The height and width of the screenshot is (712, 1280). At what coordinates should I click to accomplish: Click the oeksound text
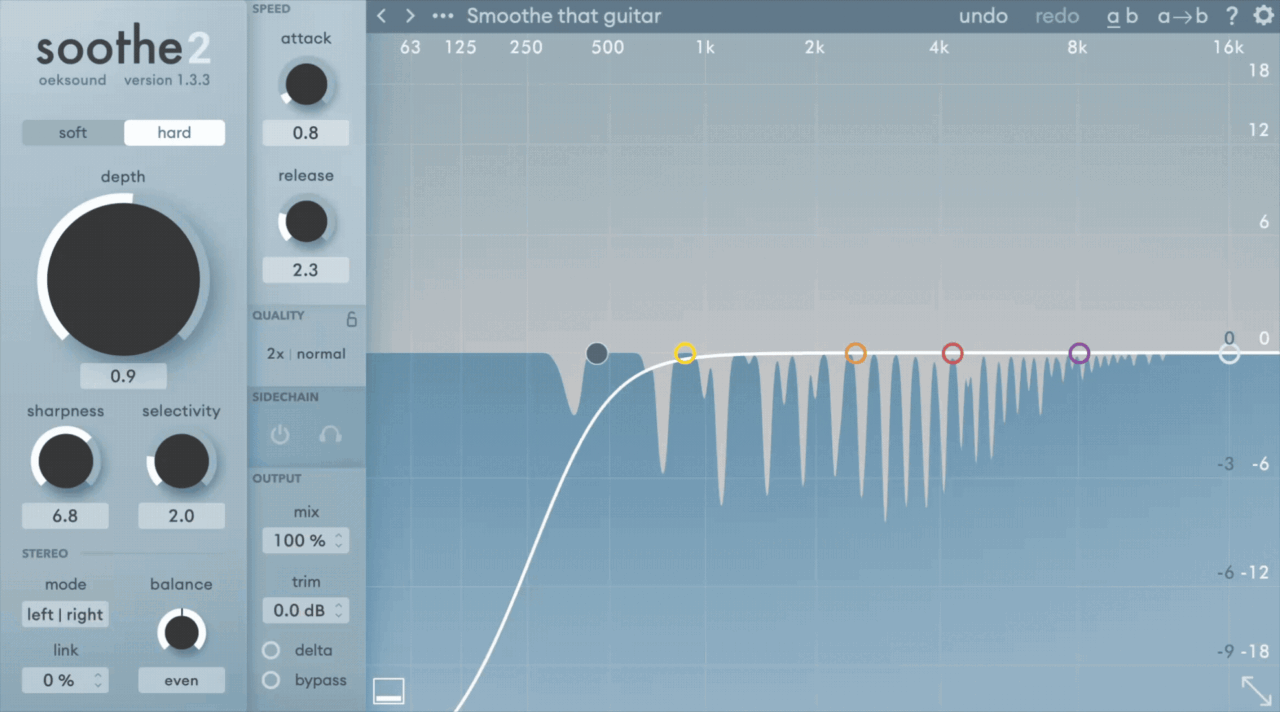pos(72,80)
